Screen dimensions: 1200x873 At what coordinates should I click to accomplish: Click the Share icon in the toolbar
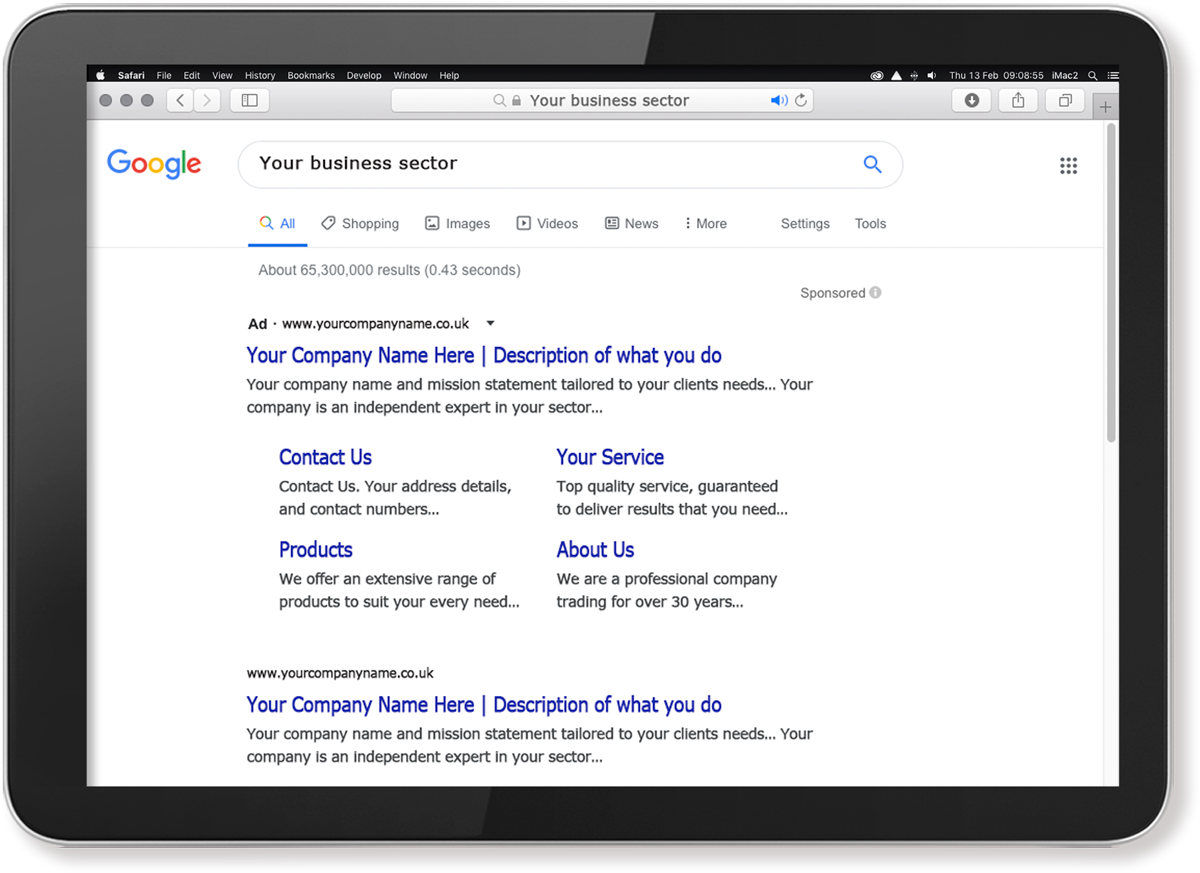click(1018, 100)
